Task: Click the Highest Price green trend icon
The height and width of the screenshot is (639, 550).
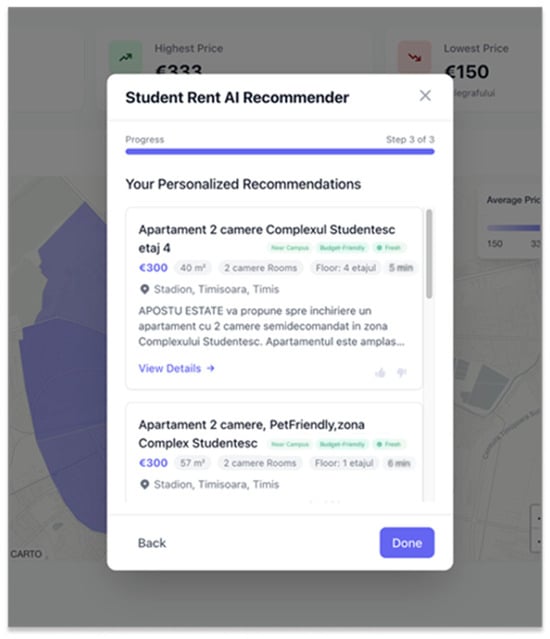Action: [x=125, y=57]
